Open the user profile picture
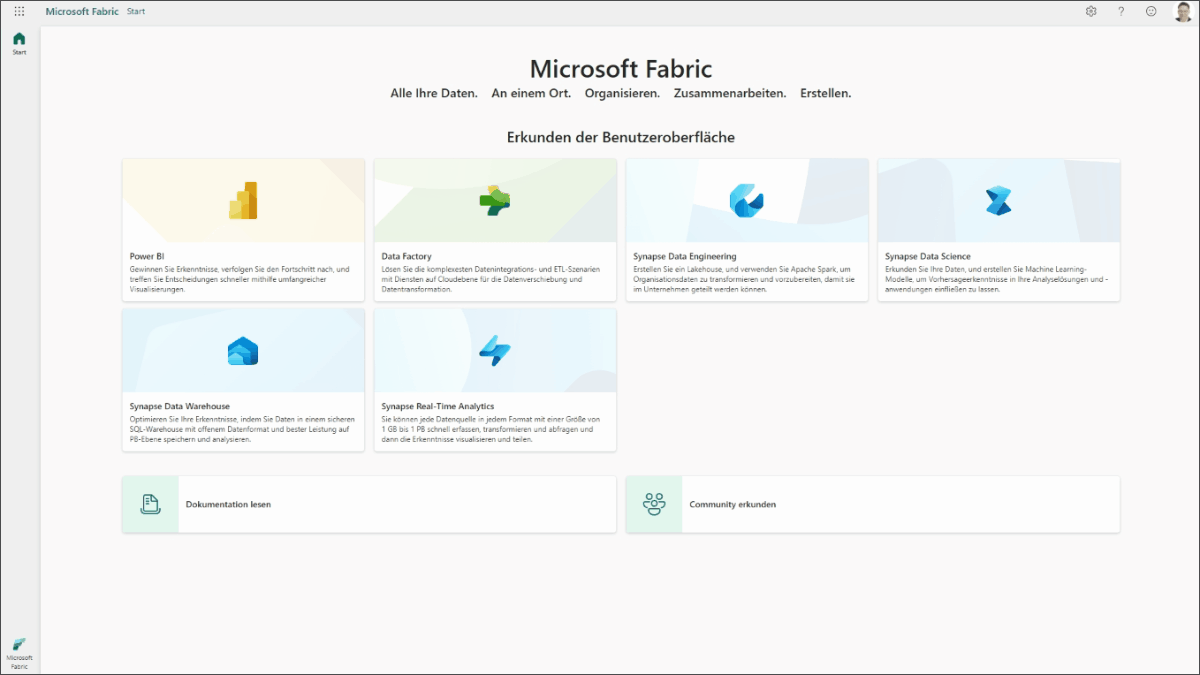The width and height of the screenshot is (1200, 675). point(1182,11)
